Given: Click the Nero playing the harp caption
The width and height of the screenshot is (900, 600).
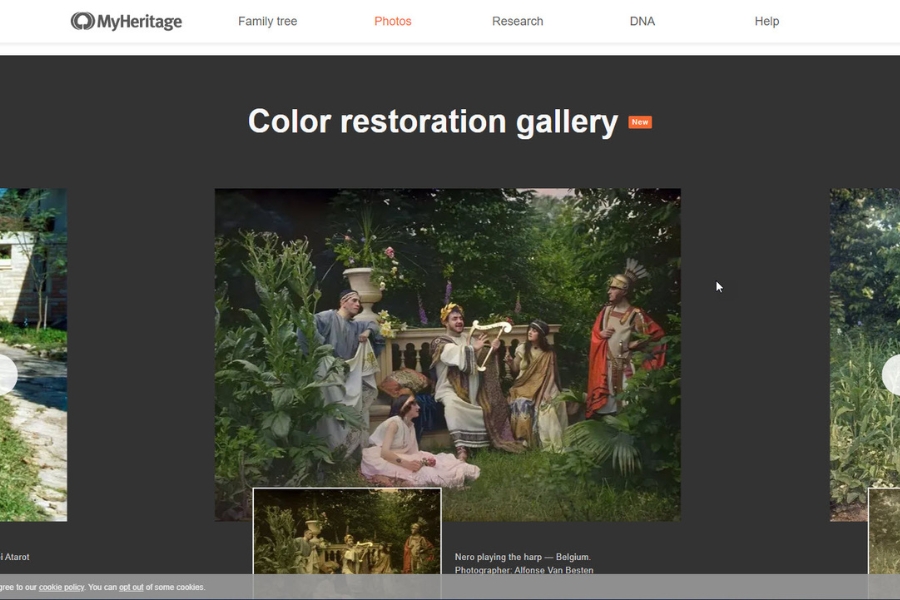Looking at the screenshot, I should [522, 557].
